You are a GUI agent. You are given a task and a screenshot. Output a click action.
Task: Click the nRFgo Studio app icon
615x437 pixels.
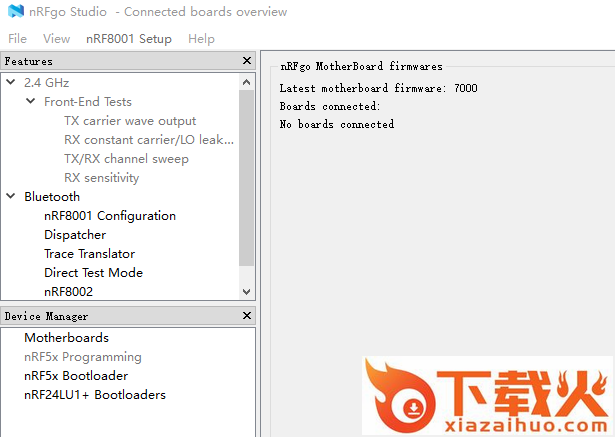pyautogui.click(x=14, y=12)
